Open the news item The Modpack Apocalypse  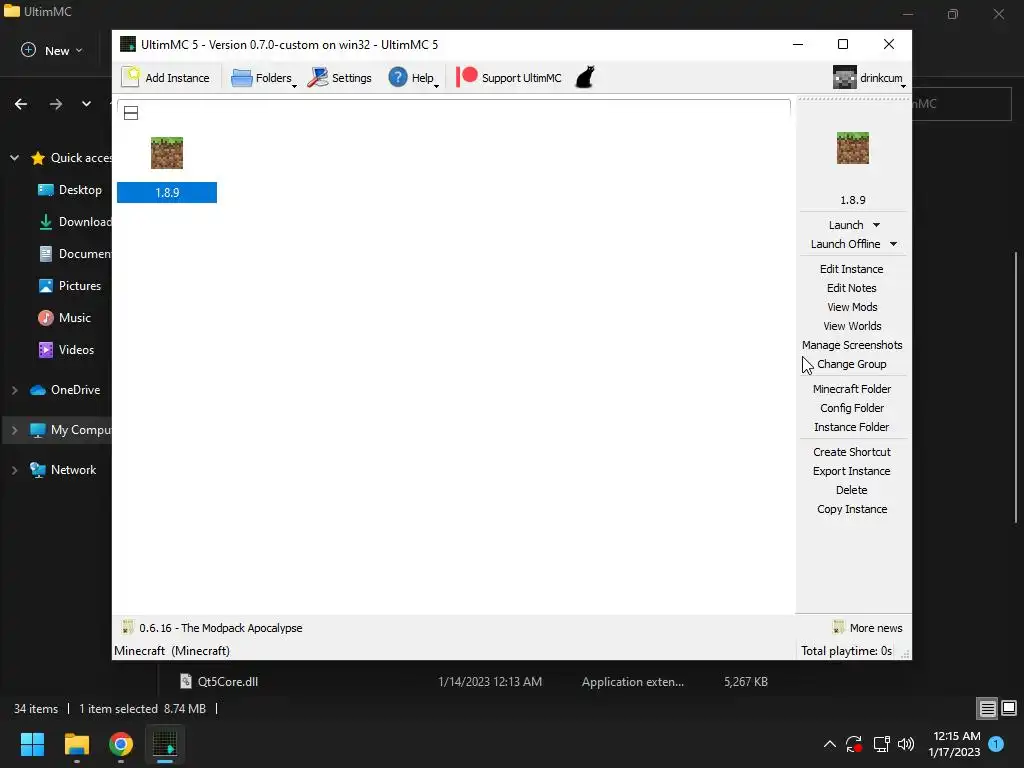click(212, 628)
